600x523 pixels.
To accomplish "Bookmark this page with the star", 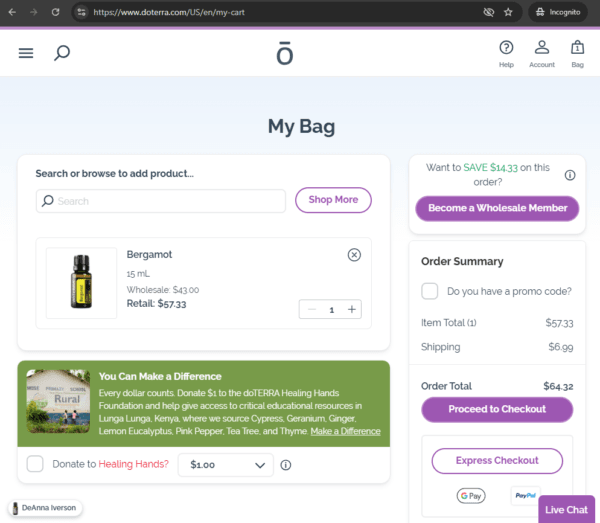I will (508, 12).
